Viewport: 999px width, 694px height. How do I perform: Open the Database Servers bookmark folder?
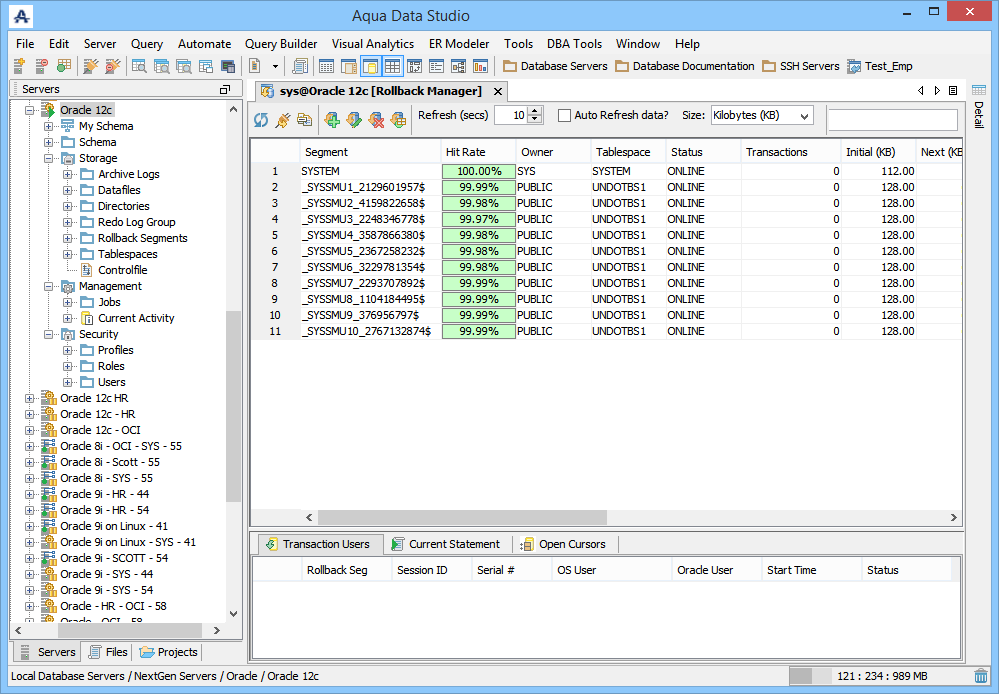click(x=555, y=66)
